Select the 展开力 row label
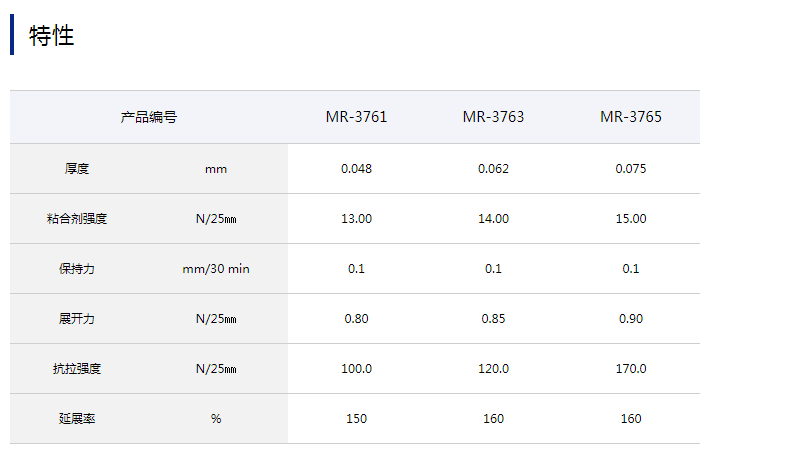Viewport: 802px width, 464px height. click(x=77, y=318)
